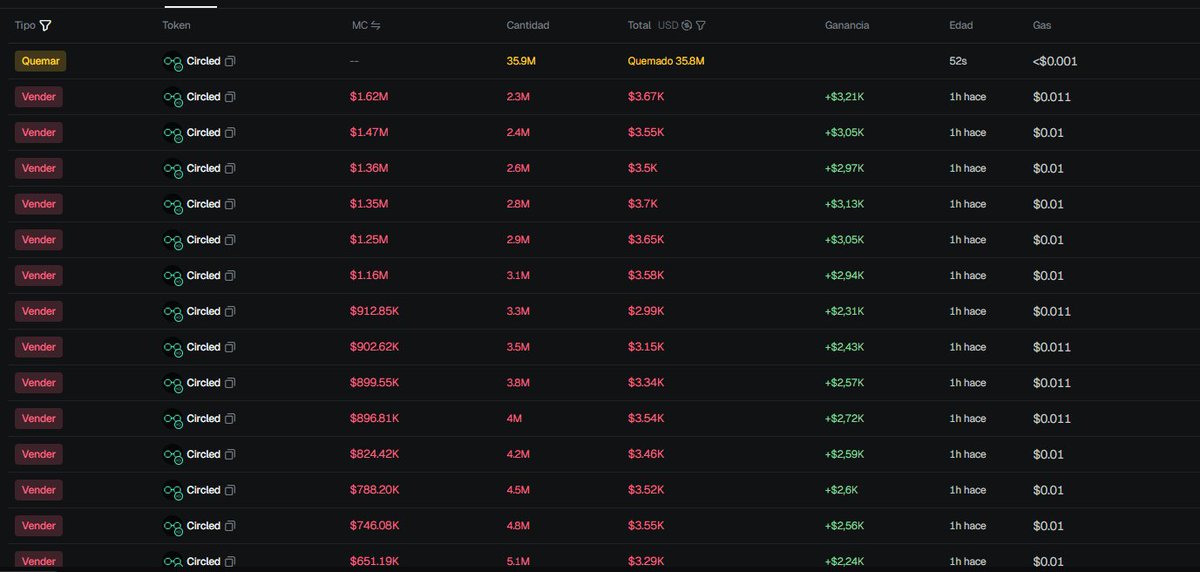Click Vender badge in the $788.20K row

pyautogui.click(x=39, y=490)
